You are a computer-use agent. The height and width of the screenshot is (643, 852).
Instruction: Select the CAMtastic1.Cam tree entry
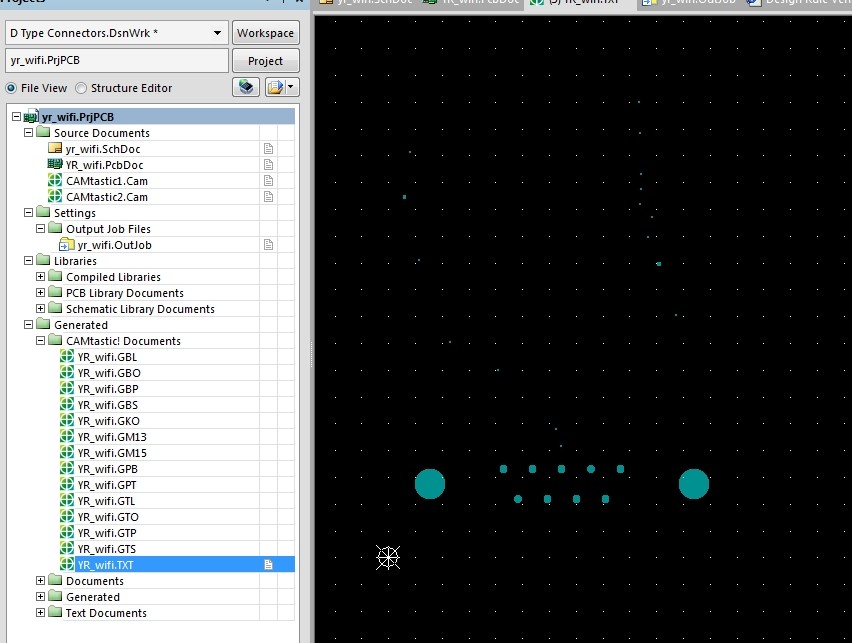106,181
